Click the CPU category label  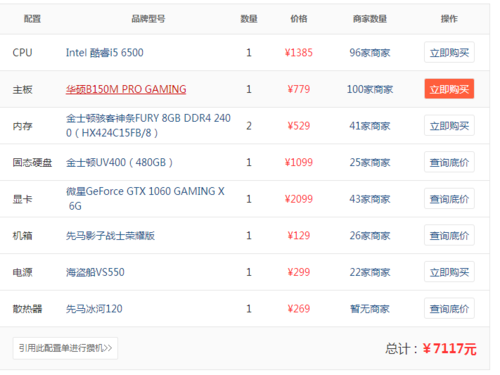tap(22, 53)
